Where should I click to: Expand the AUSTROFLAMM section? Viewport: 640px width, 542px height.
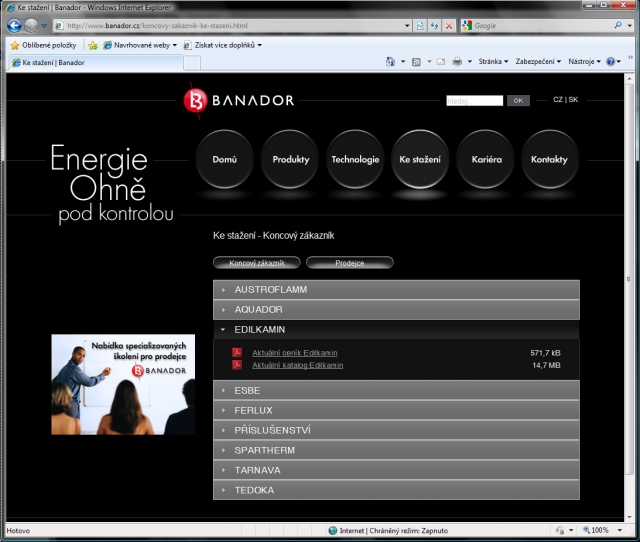point(396,290)
